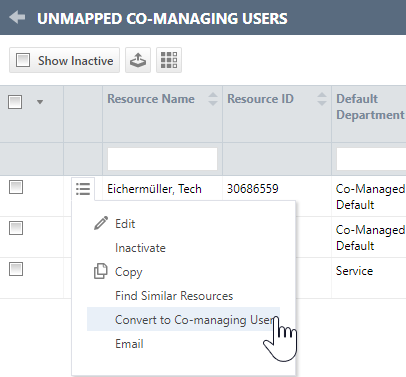The height and width of the screenshot is (377, 406).
Task: Focus the Default Department filter field
Action: pos(371,159)
